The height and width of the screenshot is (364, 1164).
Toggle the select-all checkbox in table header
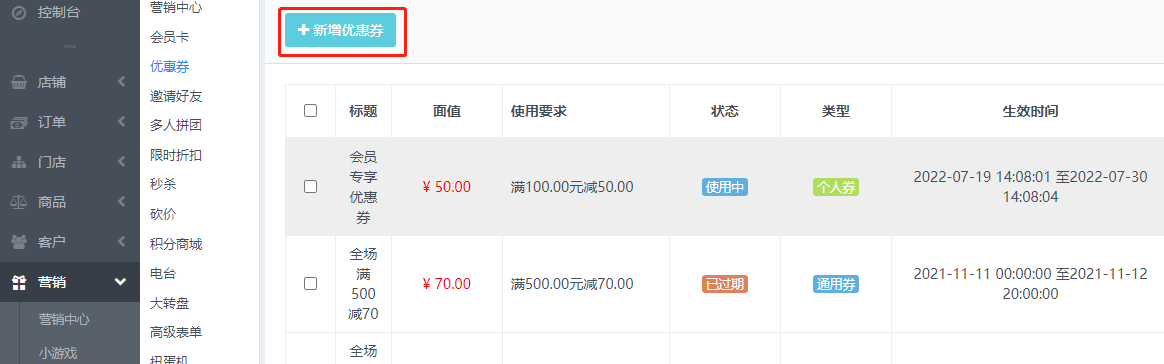pos(310,111)
